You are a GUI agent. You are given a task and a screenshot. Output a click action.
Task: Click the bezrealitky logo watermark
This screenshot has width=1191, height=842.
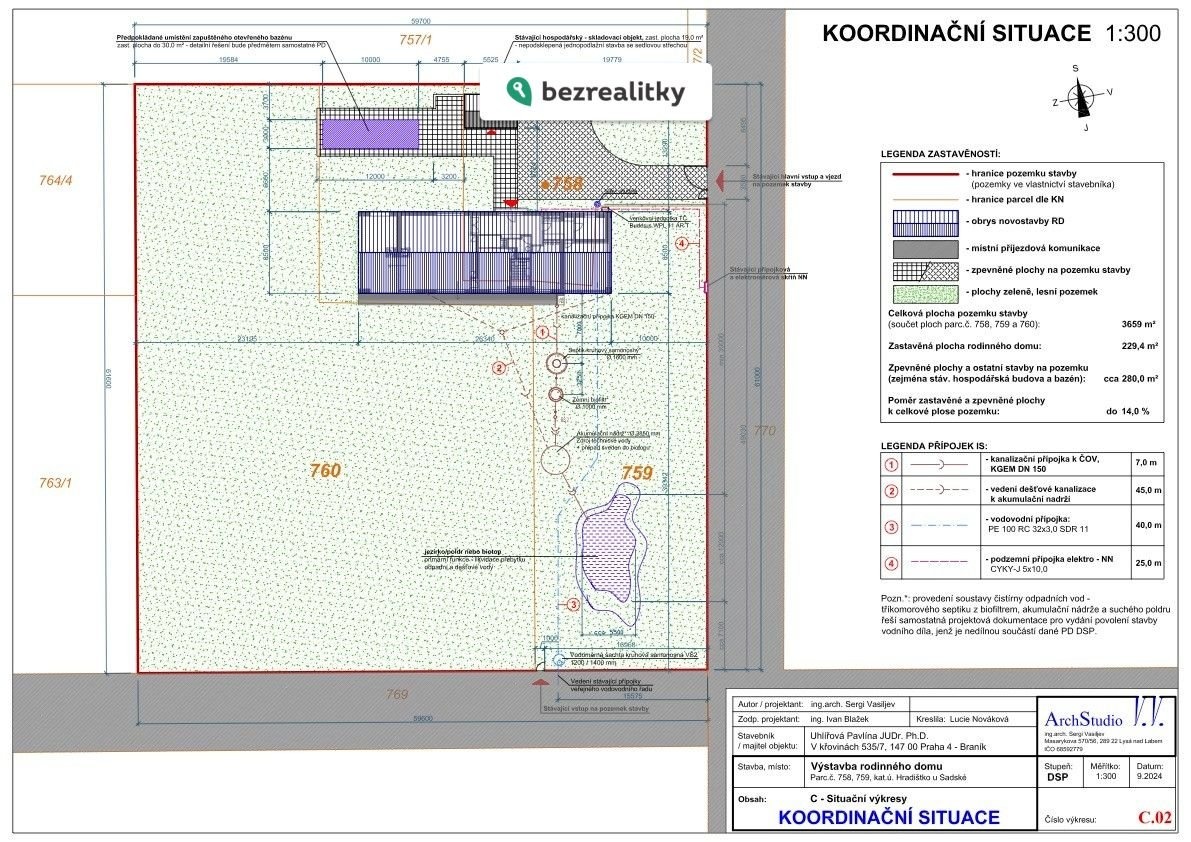[x=596, y=93]
